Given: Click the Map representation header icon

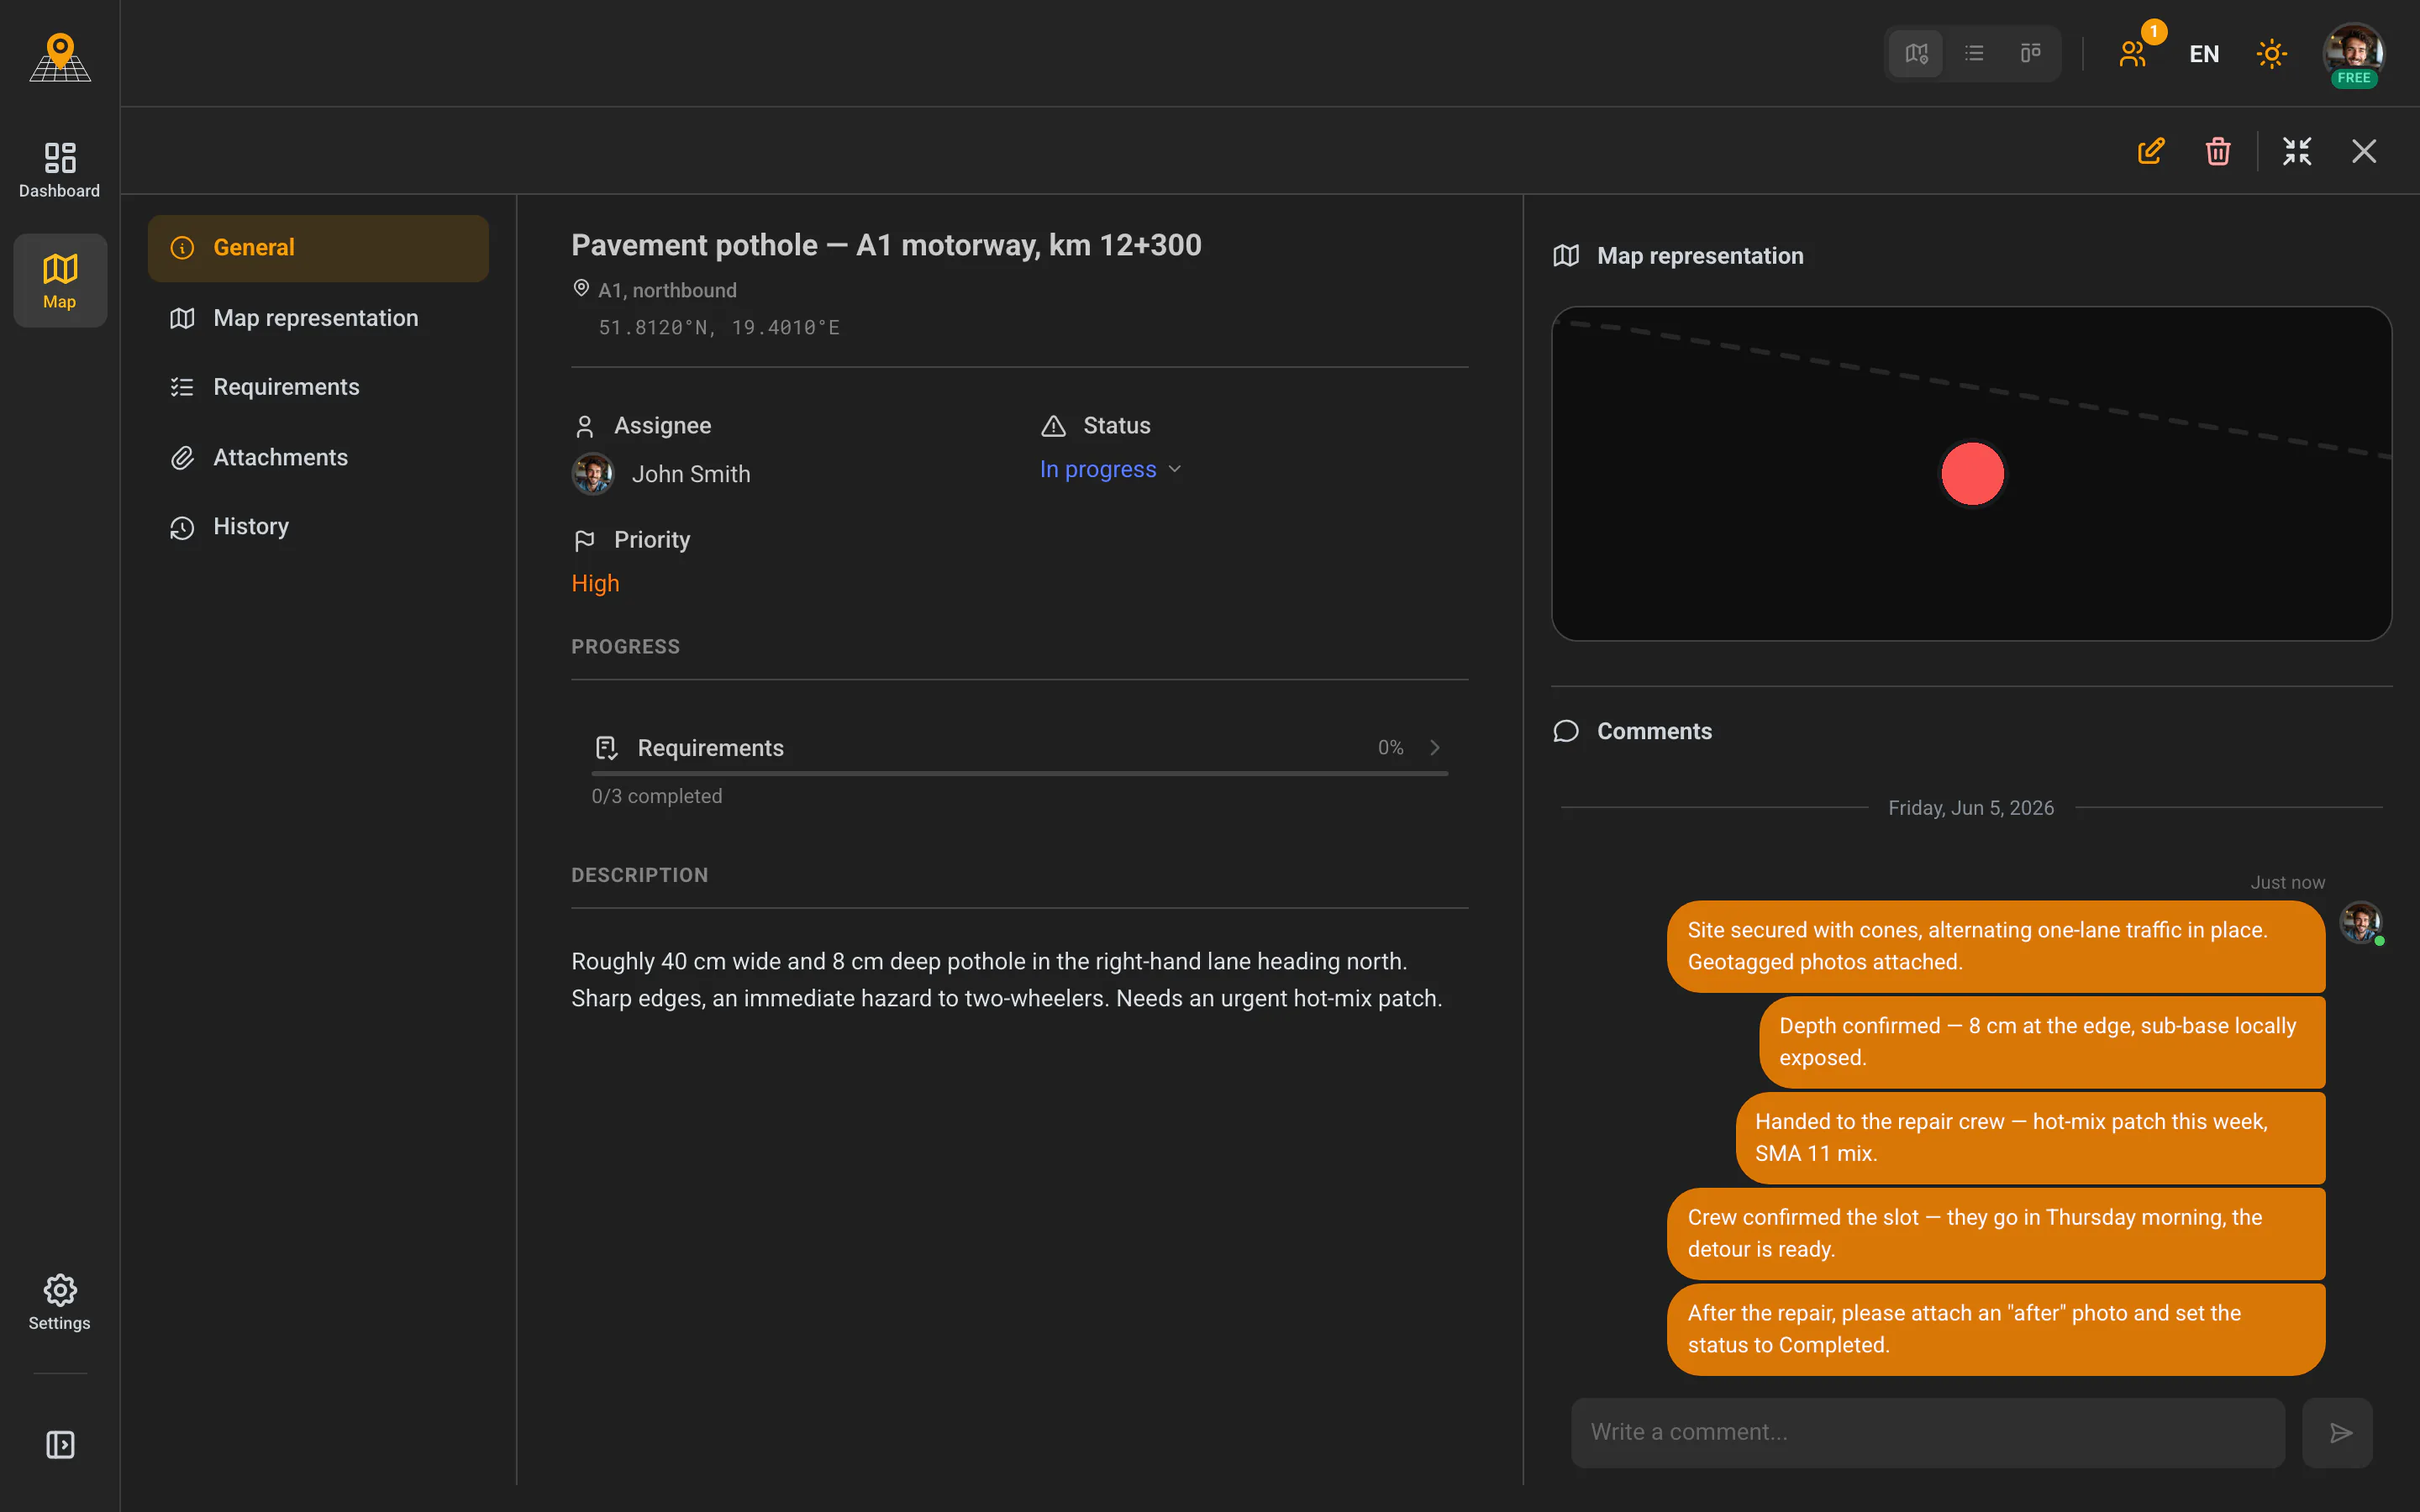Looking at the screenshot, I should pyautogui.click(x=1566, y=256).
